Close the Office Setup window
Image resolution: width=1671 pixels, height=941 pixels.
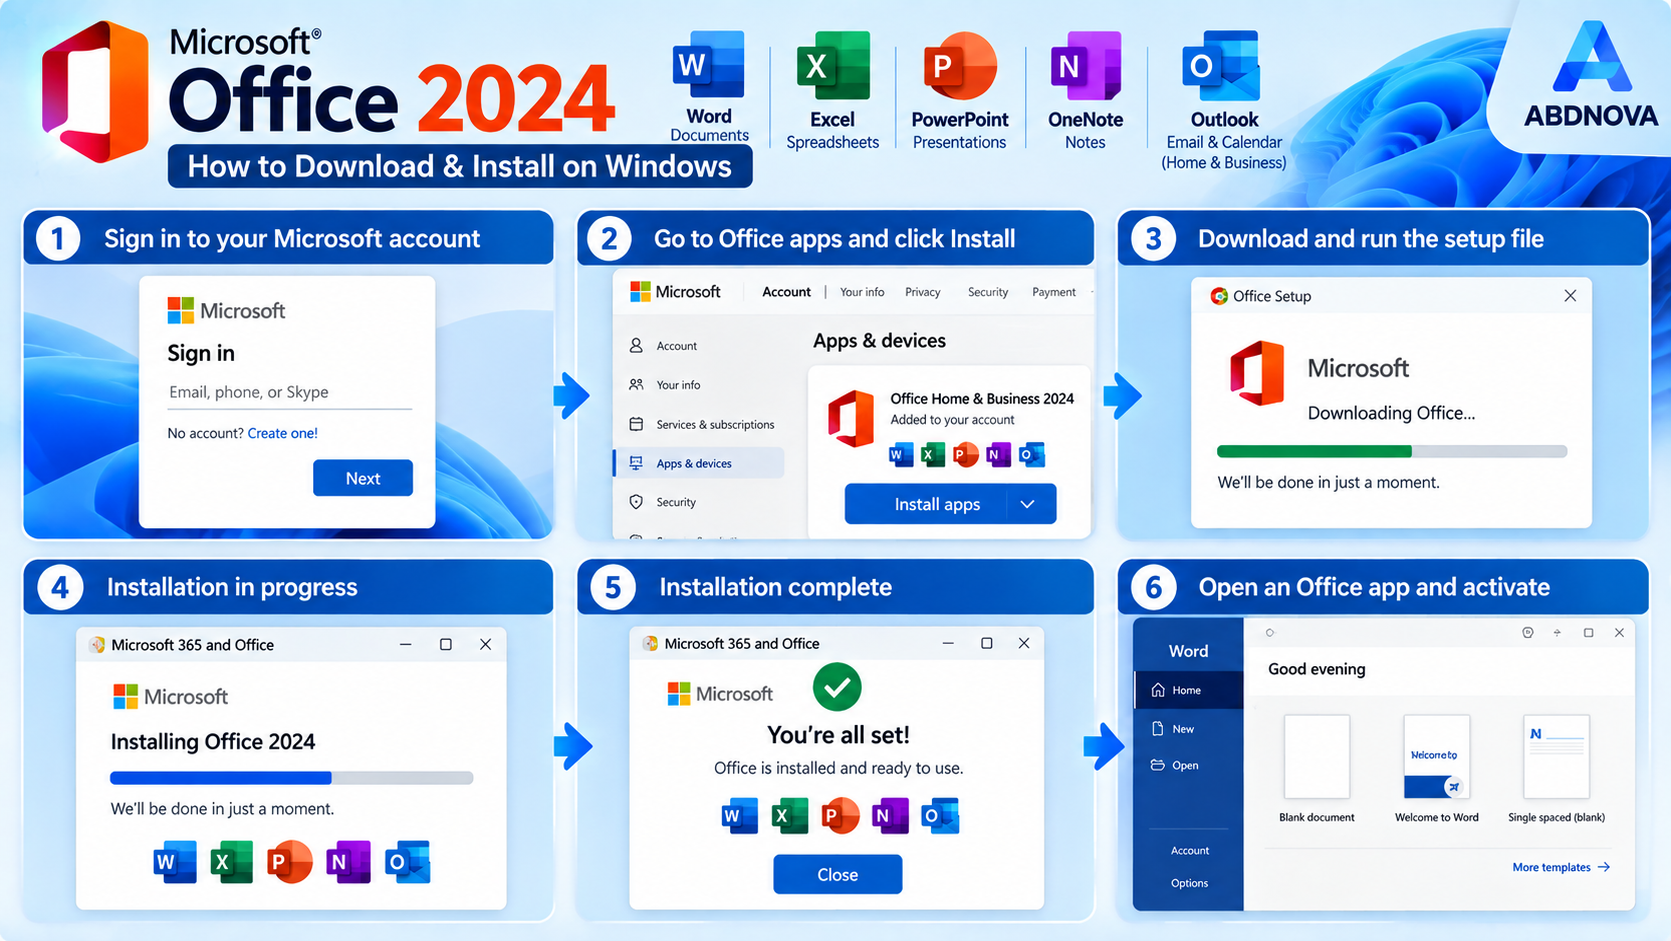point(1570,296)
